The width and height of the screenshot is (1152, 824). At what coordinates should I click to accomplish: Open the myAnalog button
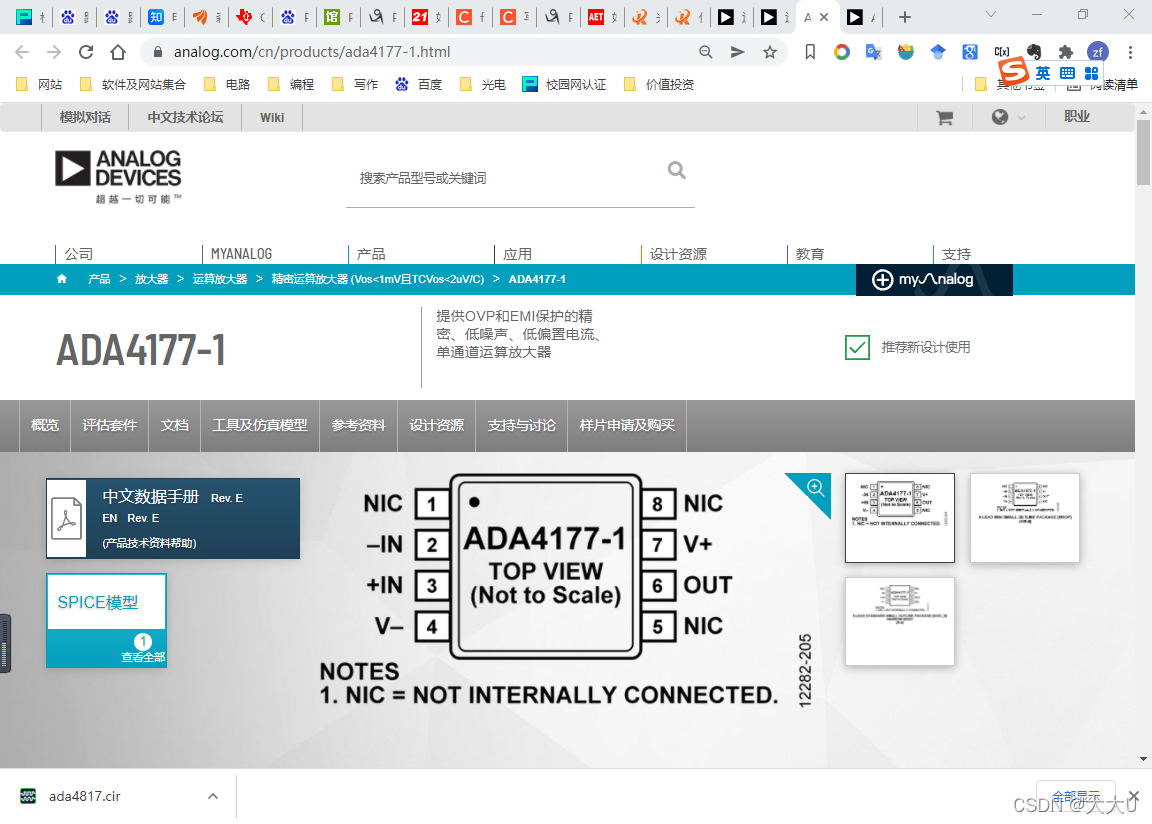pos(934,280)
